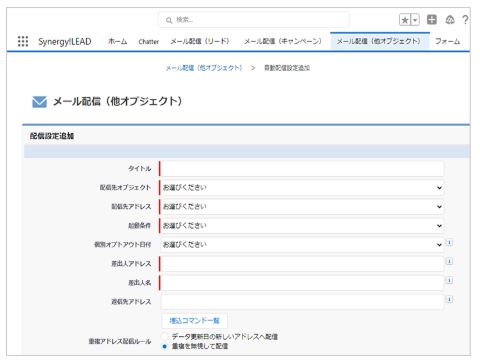Open the Trailhead guidance cloud icon

click(450, 20)
